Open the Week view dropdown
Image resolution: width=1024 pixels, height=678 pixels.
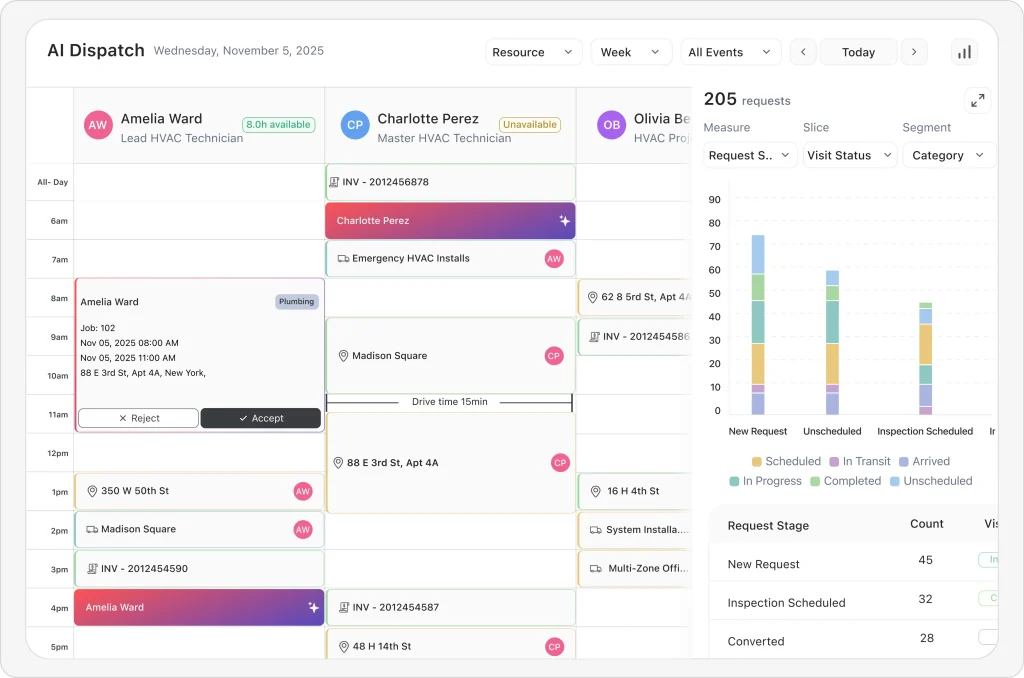[630, 52]
